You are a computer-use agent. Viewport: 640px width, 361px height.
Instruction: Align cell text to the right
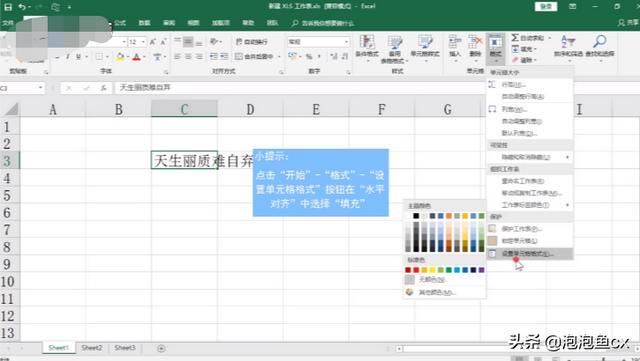tap(198, 56)
